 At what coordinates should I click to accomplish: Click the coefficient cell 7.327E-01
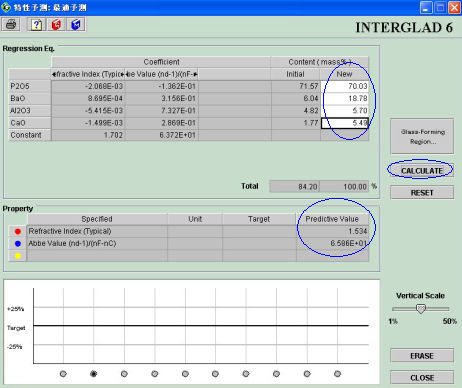point(162,111)
